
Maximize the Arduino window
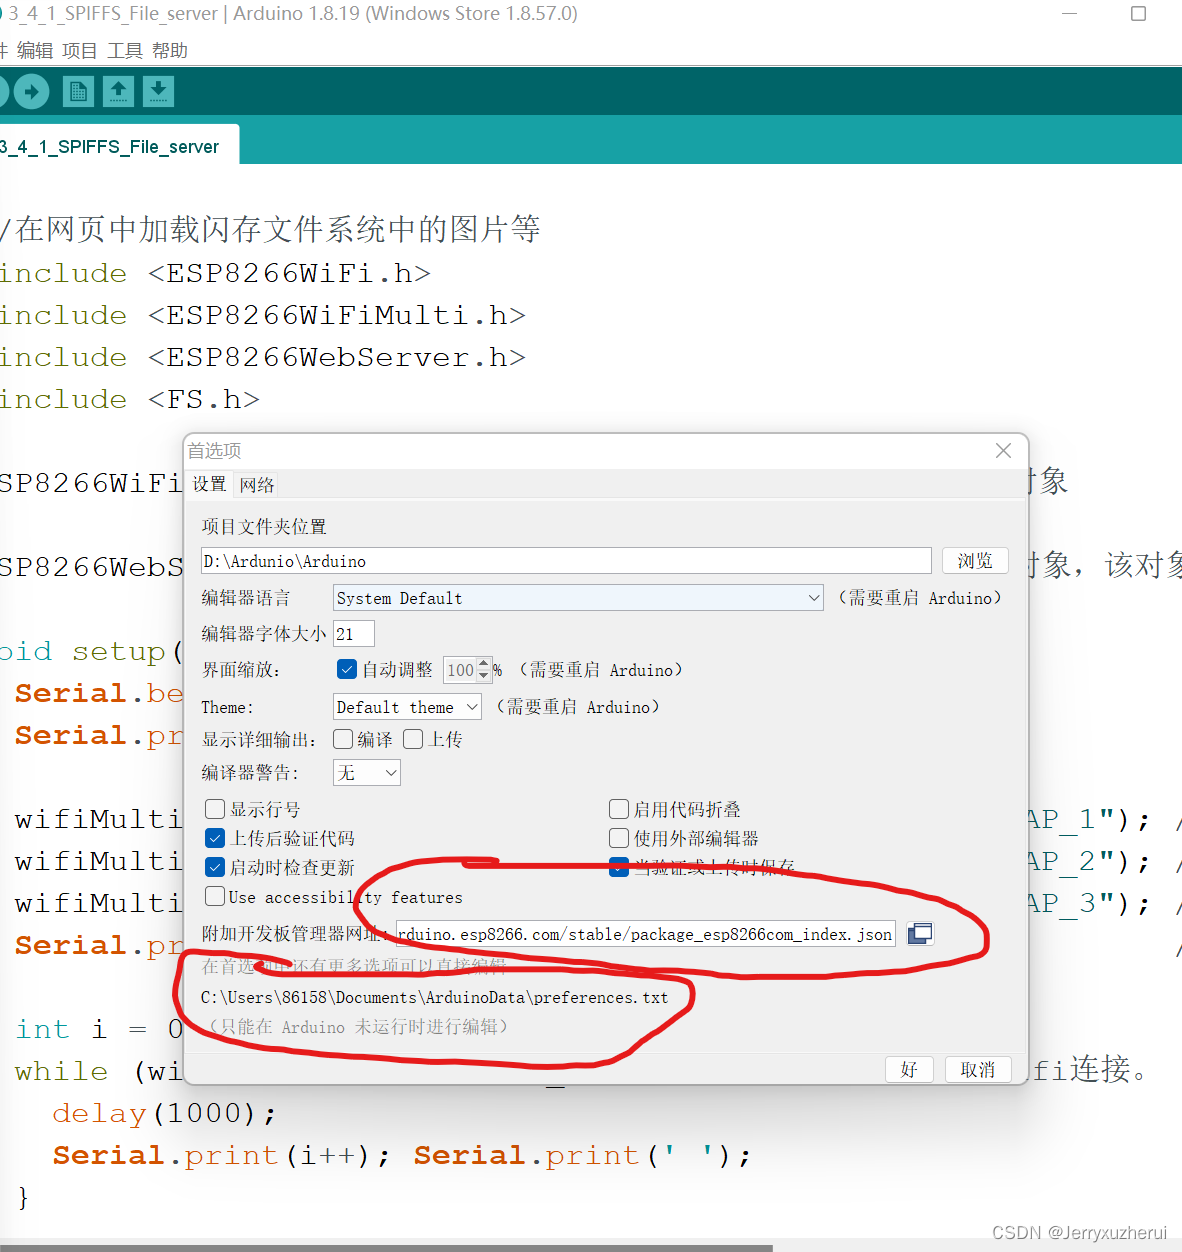click(1138, 14)
